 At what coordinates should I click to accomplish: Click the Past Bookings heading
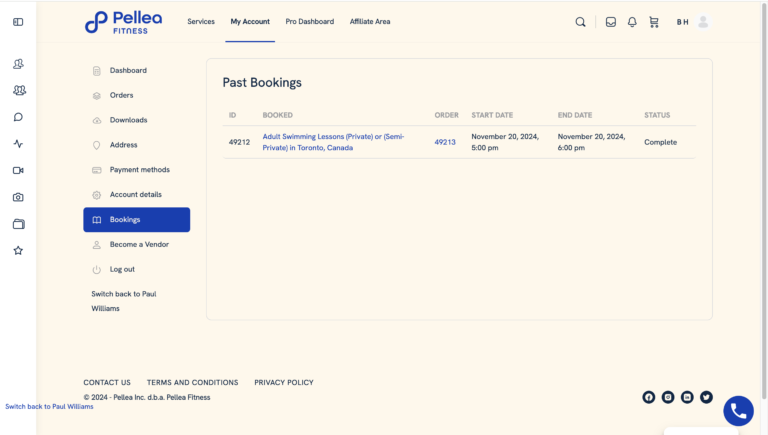point(262,82)
